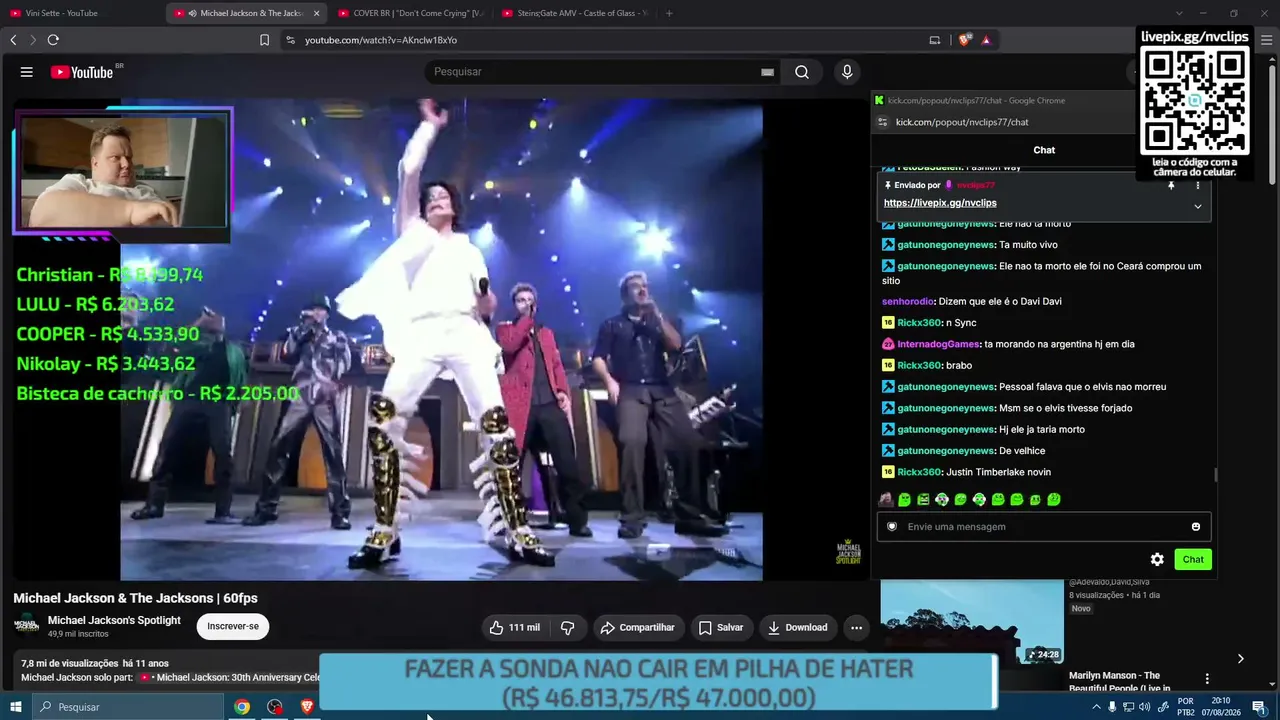The width and height of the screenshot is (1280, 720).
Task: Open chat settings gear icon
Action: coord(1157,560)
